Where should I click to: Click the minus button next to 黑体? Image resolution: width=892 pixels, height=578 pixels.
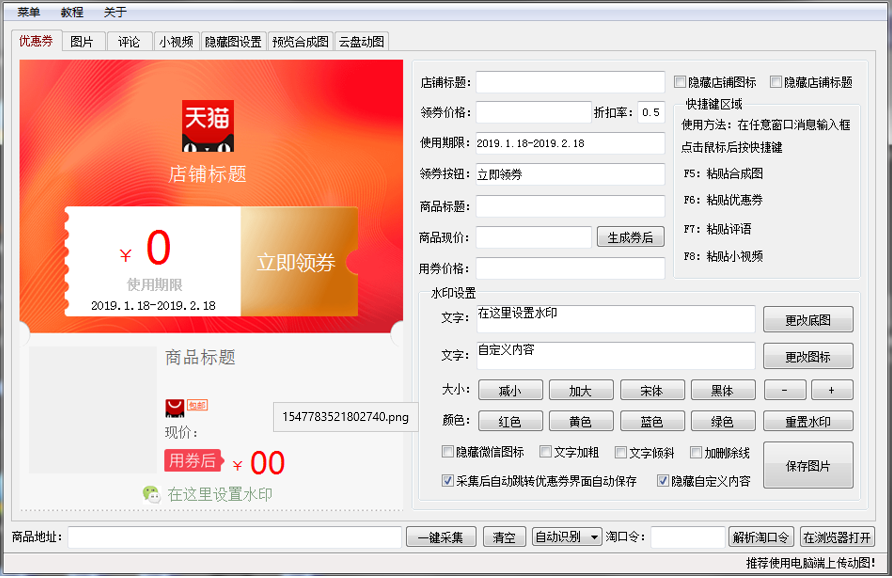785,390
